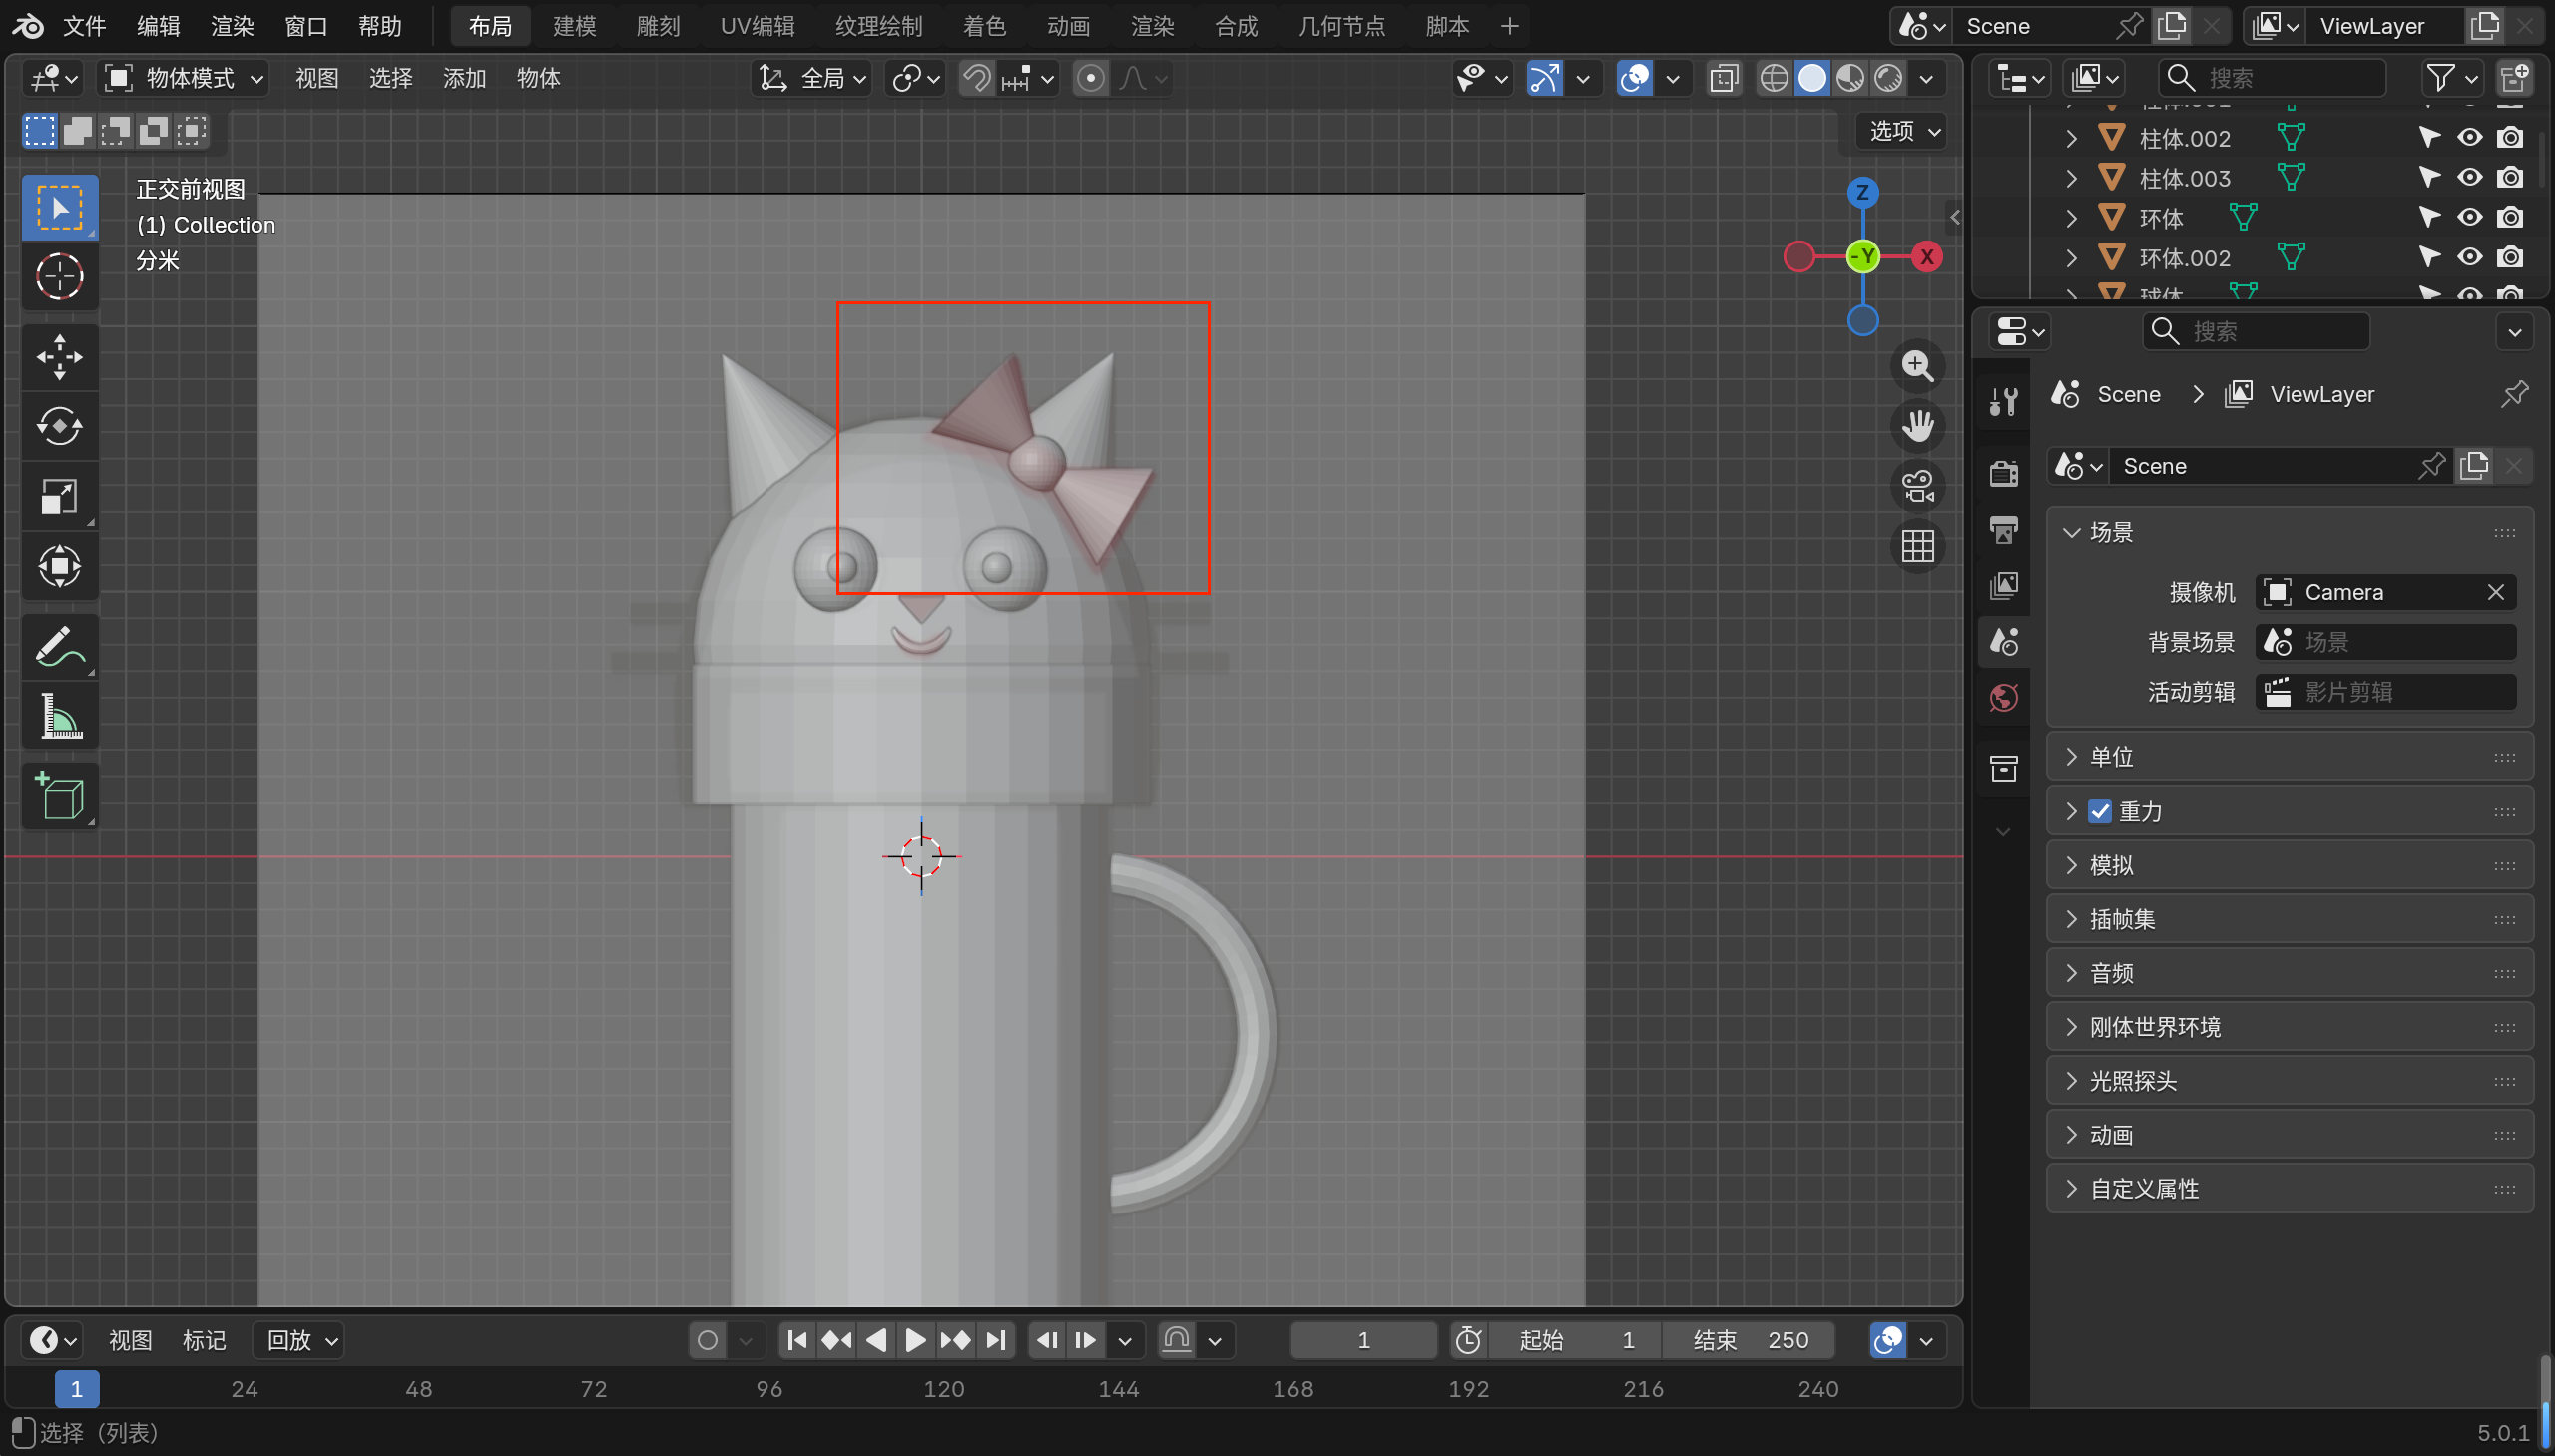2555x1456 pixels.
Task: Select the Rotate tool
Action: 59,427
